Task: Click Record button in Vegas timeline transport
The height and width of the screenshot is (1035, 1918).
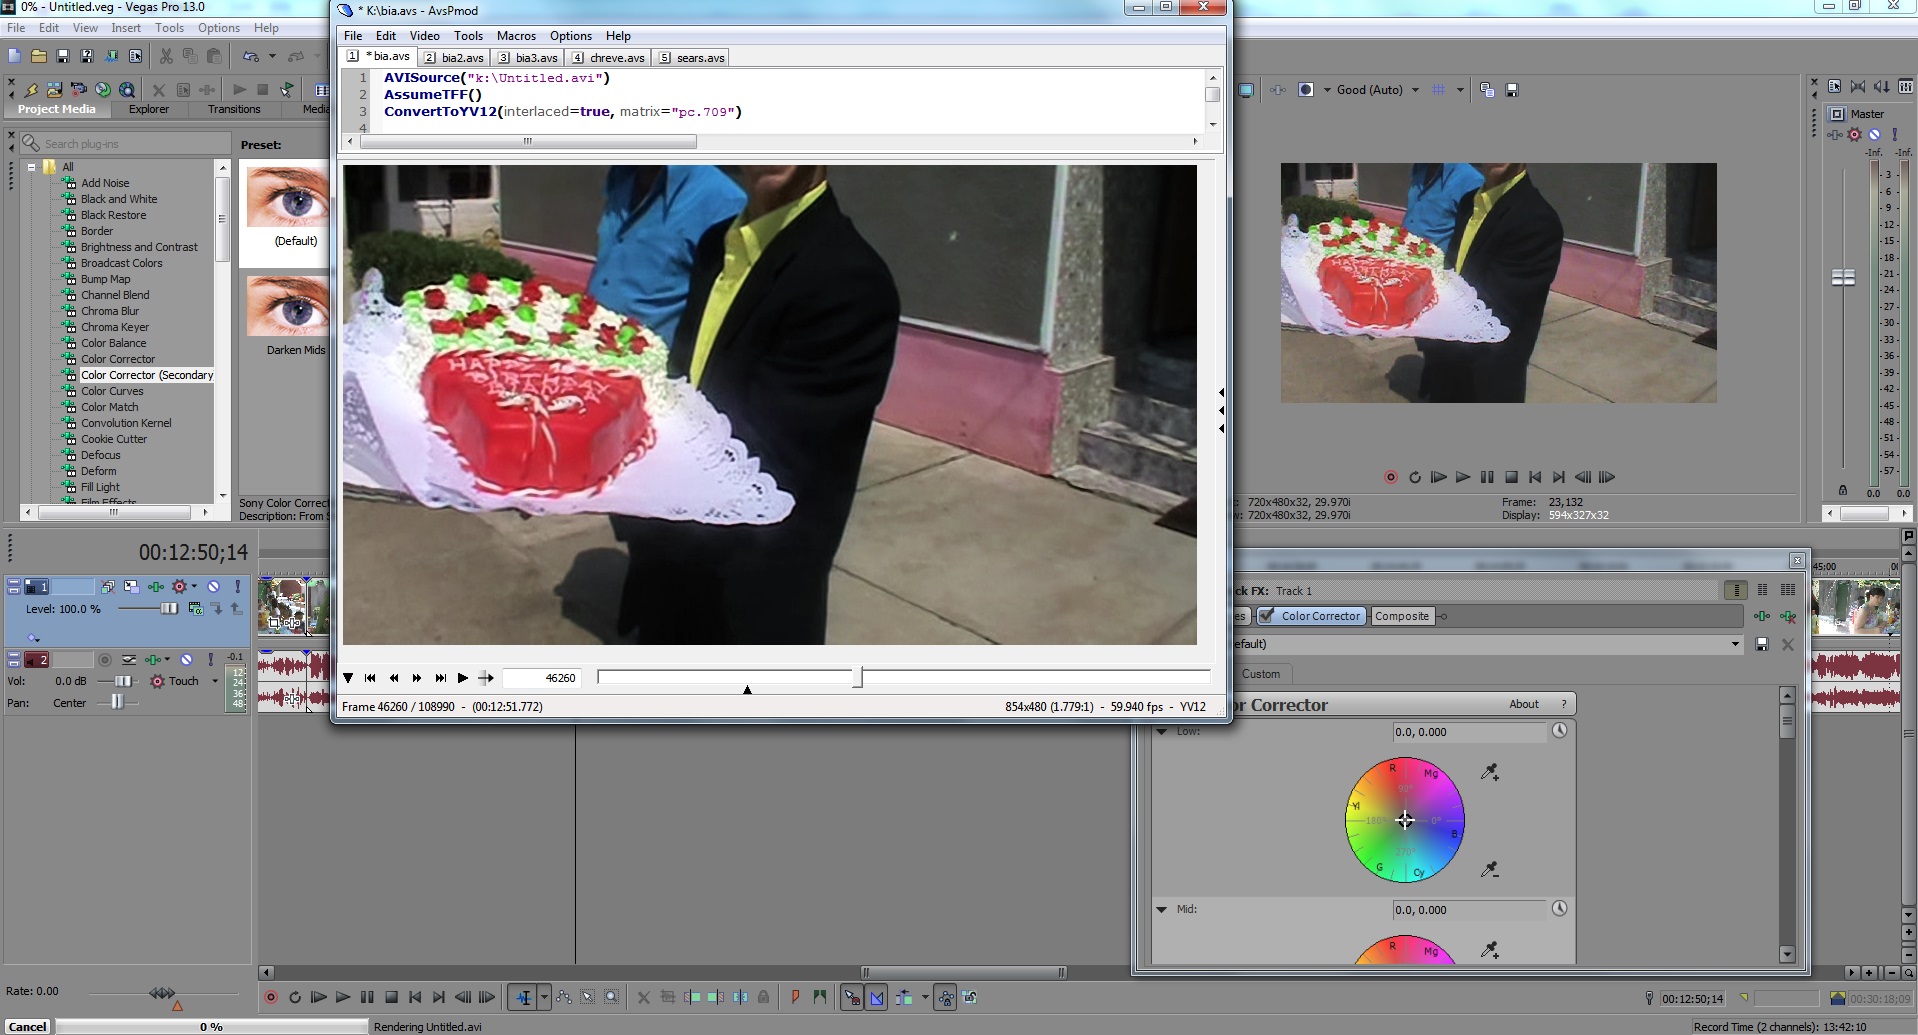Action: (x=271, y=997)
